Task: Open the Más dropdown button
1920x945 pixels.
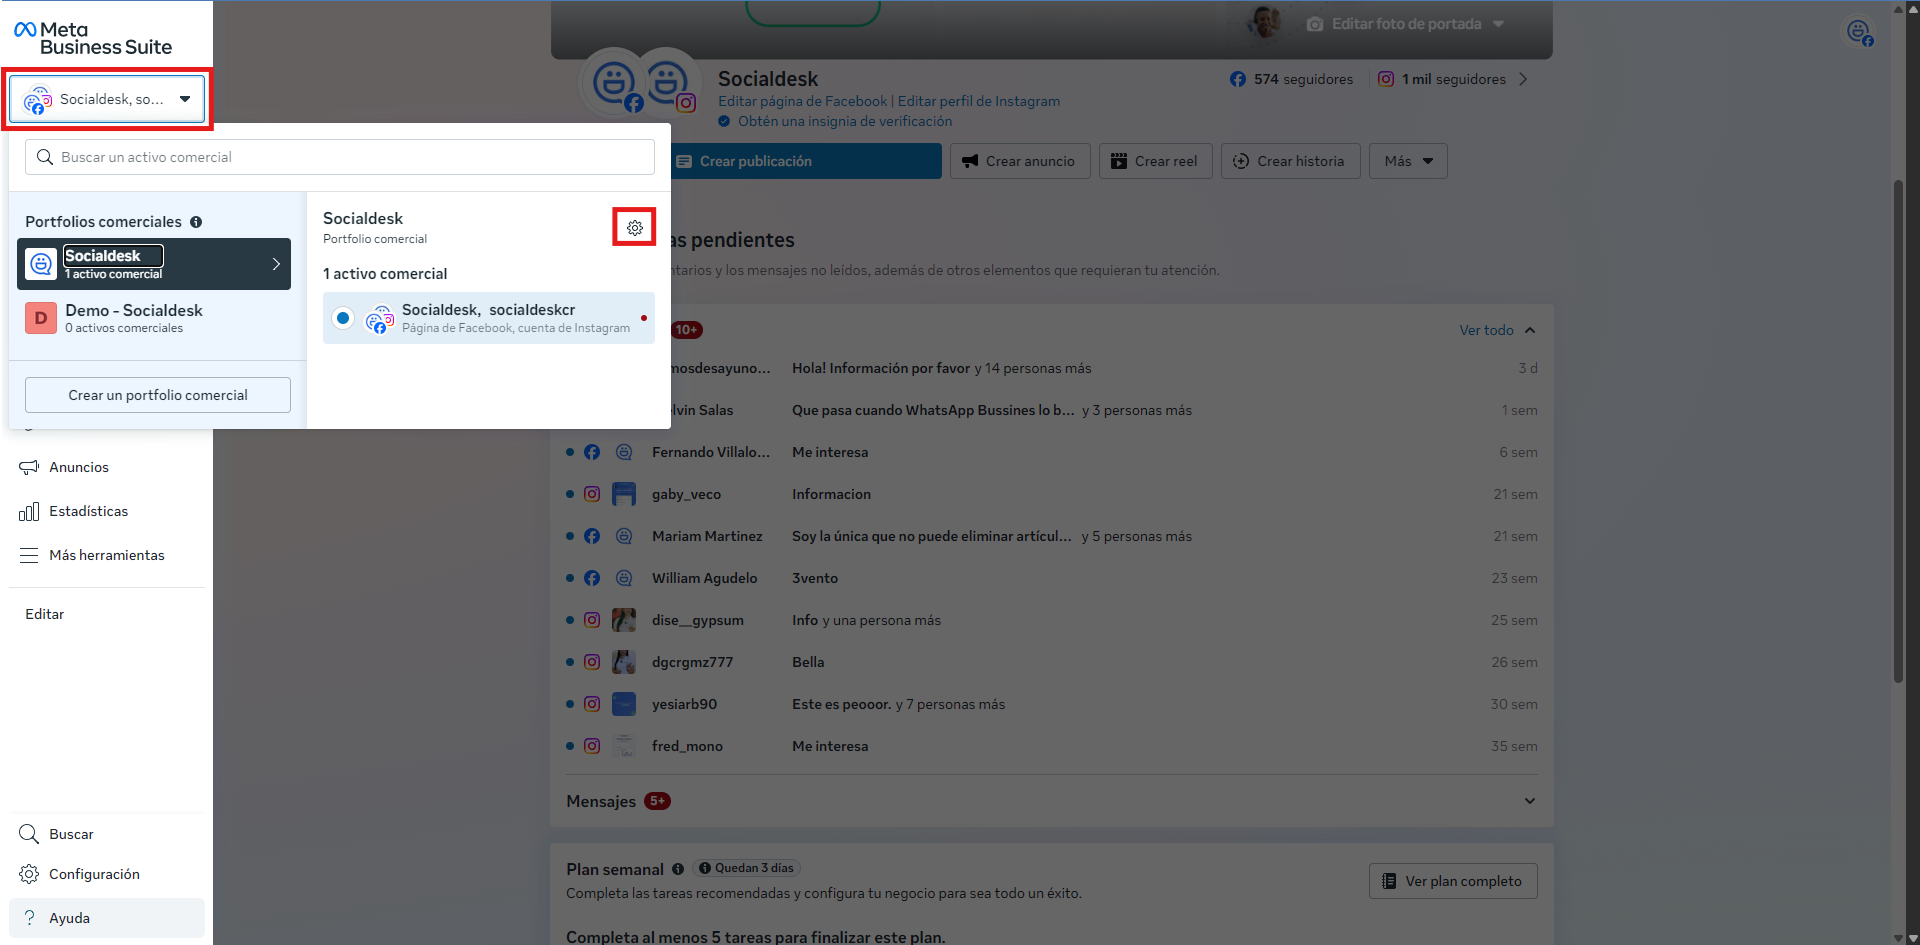Action: 1408,161
